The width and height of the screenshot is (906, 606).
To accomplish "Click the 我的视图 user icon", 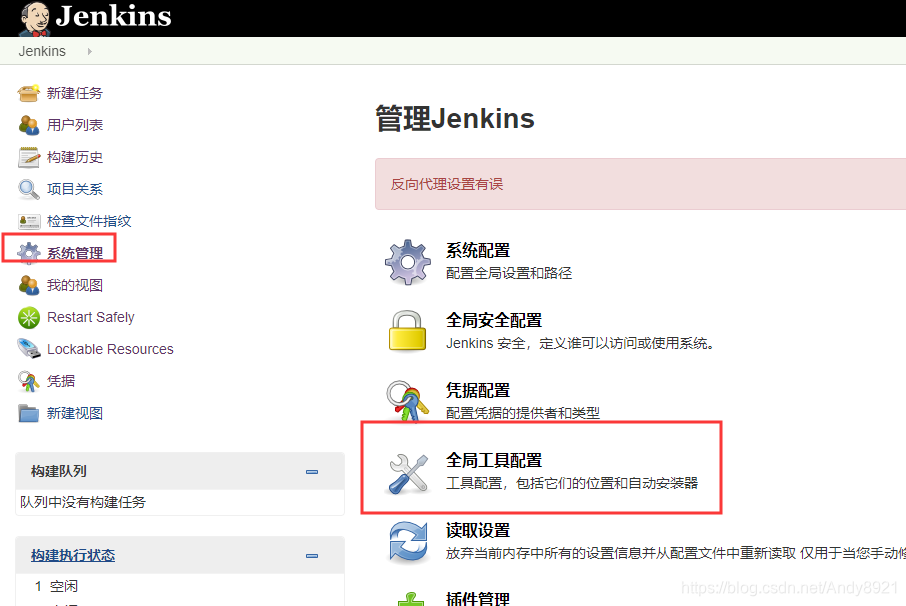I will [28, 285].
